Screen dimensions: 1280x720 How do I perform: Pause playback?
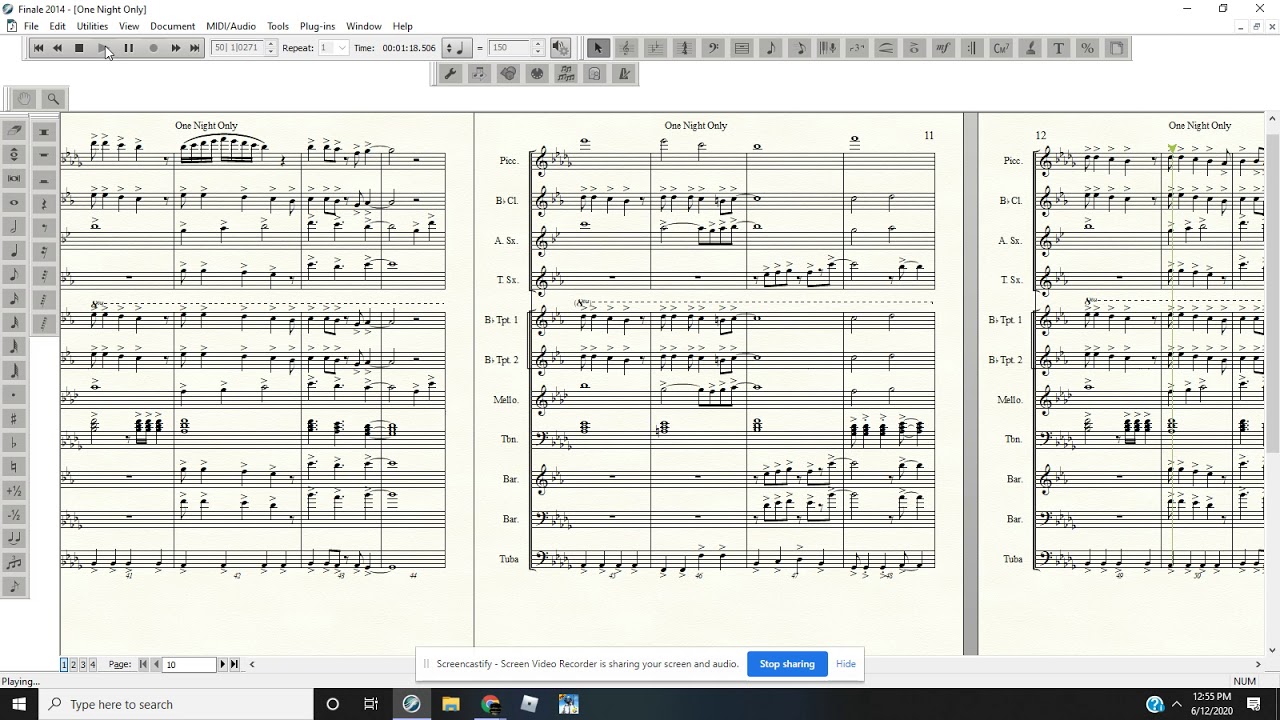pos(128,48)
